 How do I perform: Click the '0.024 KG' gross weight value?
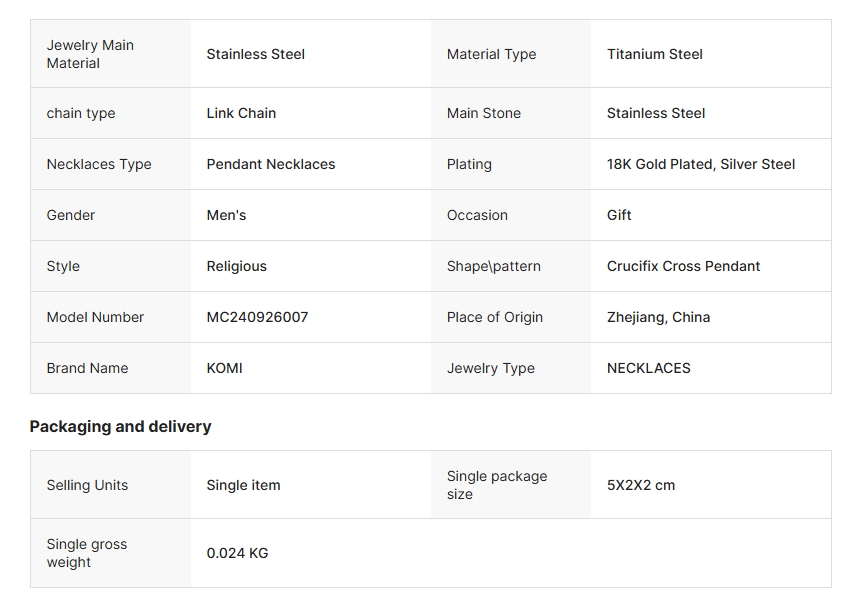(x=238, y=553)
